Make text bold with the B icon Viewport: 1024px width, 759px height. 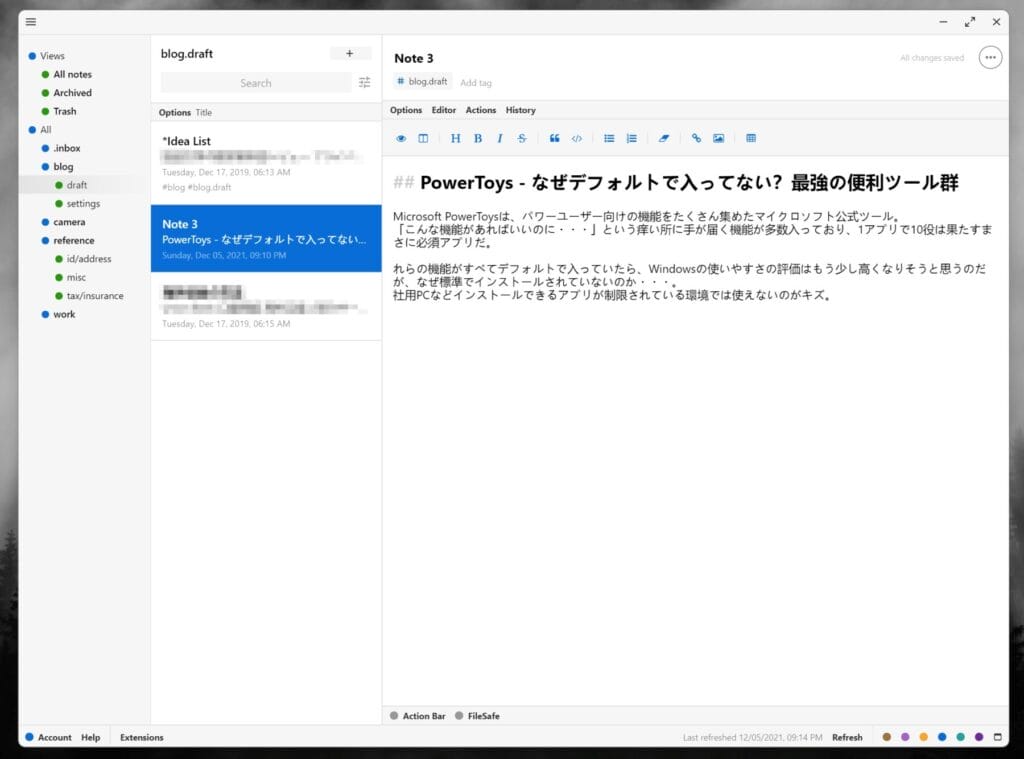click(478, 138)
